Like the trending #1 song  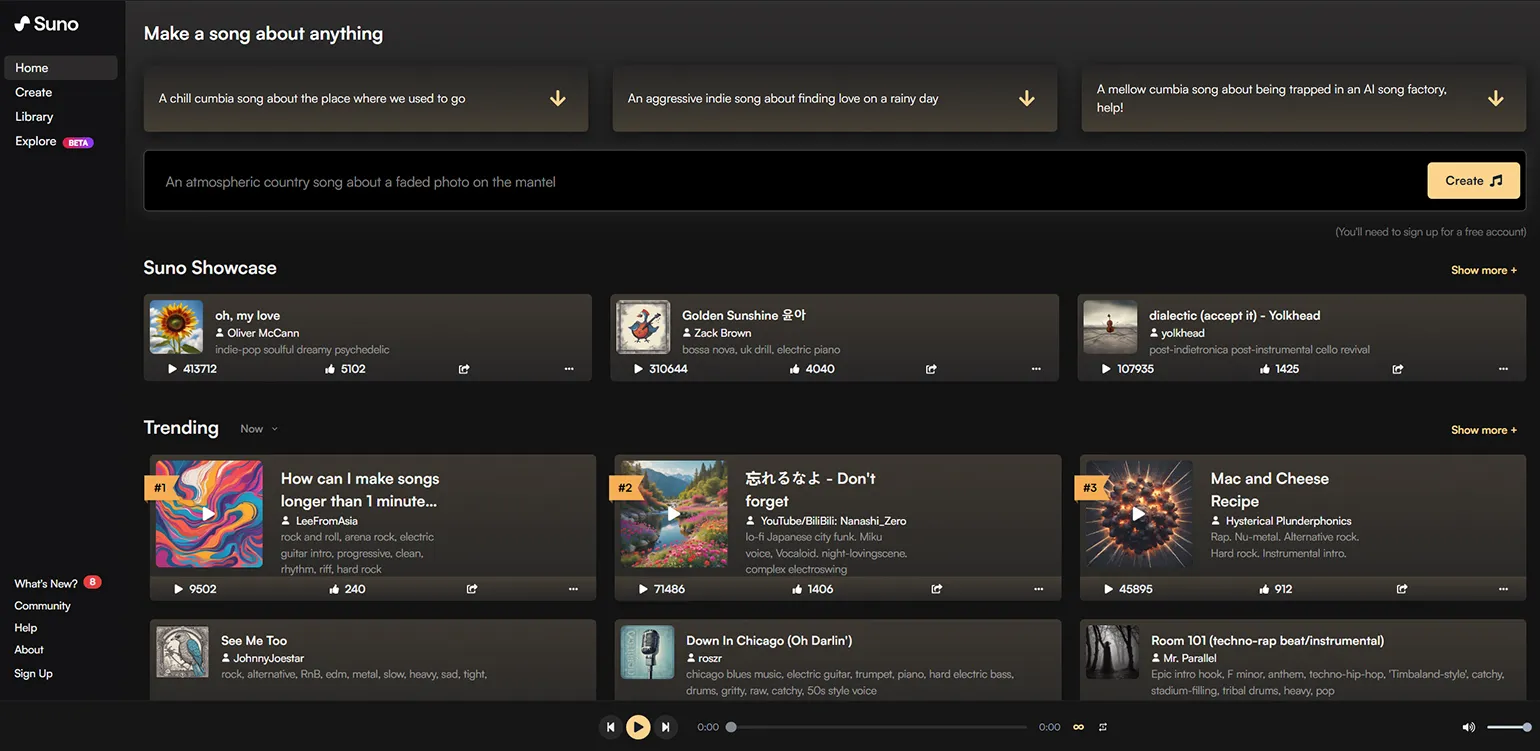coord(334,589)
